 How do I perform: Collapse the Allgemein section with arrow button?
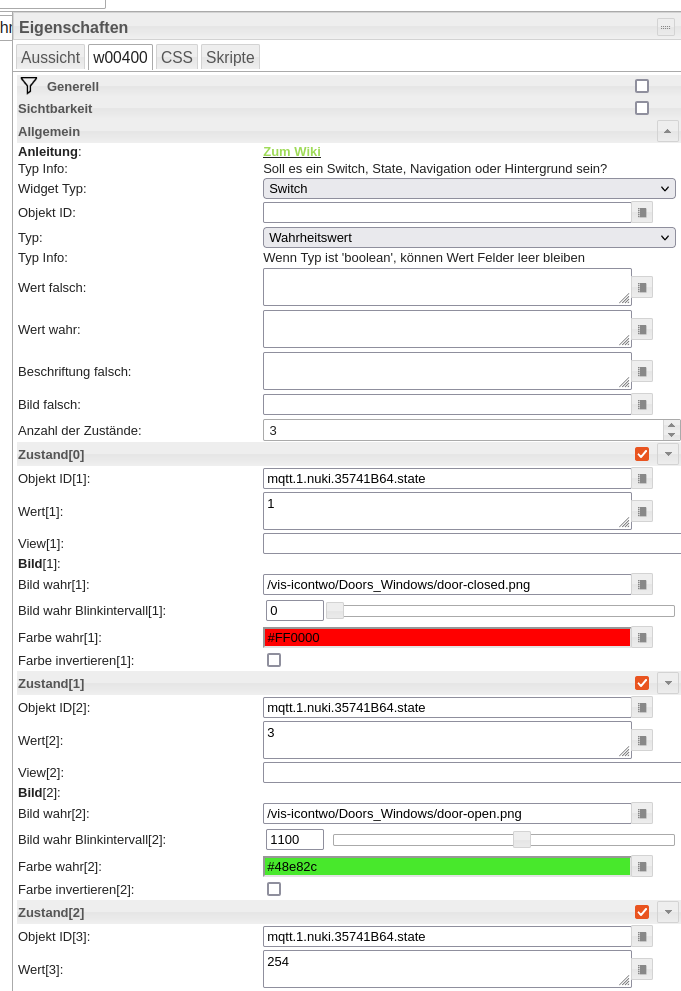[x=668, y=131]
